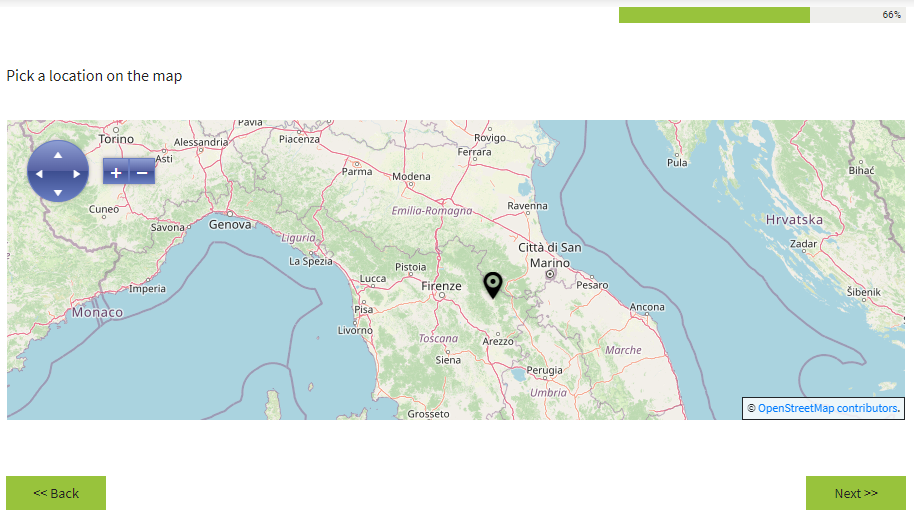Screen dimensions: 914x522
Task: Pick Pesaro on the map
Action: (592, 285)
